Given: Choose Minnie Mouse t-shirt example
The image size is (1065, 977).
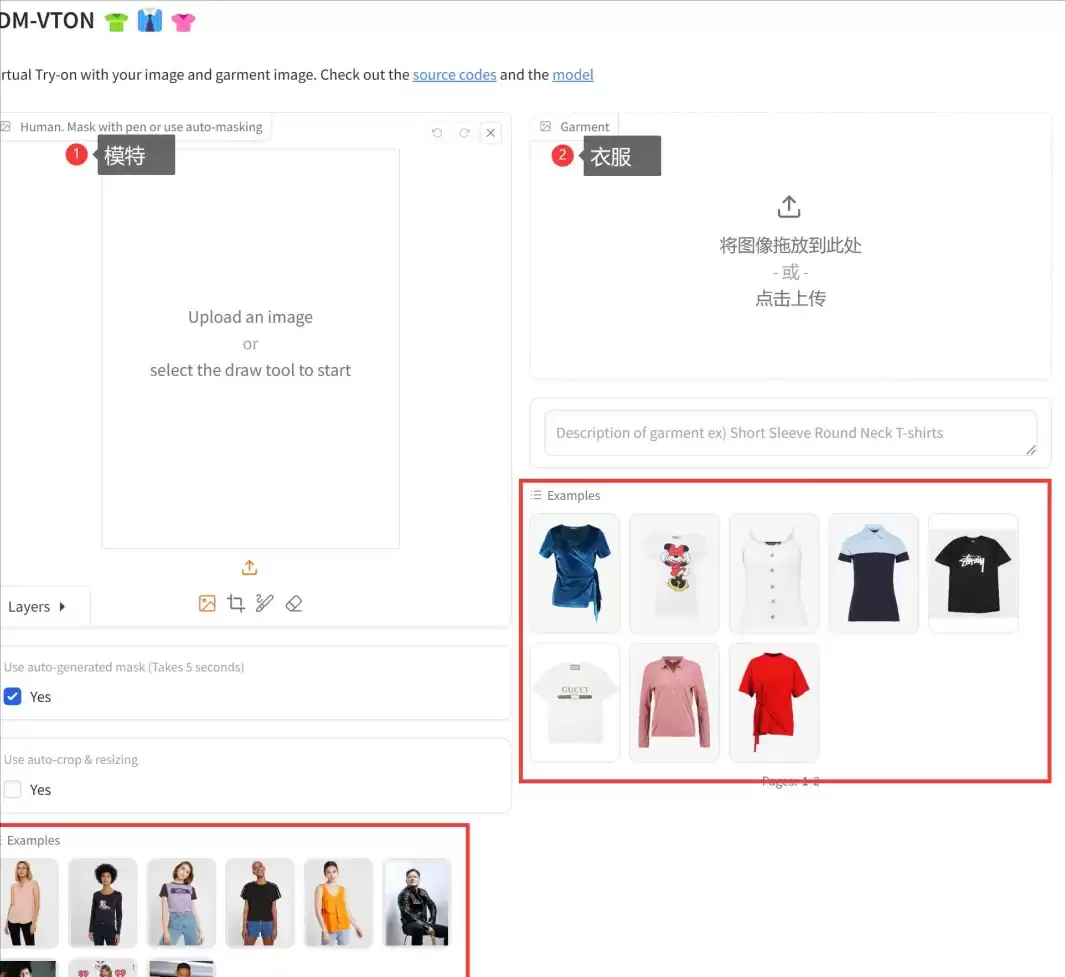Looking at the screenshot, I should [x=674, y=573].
